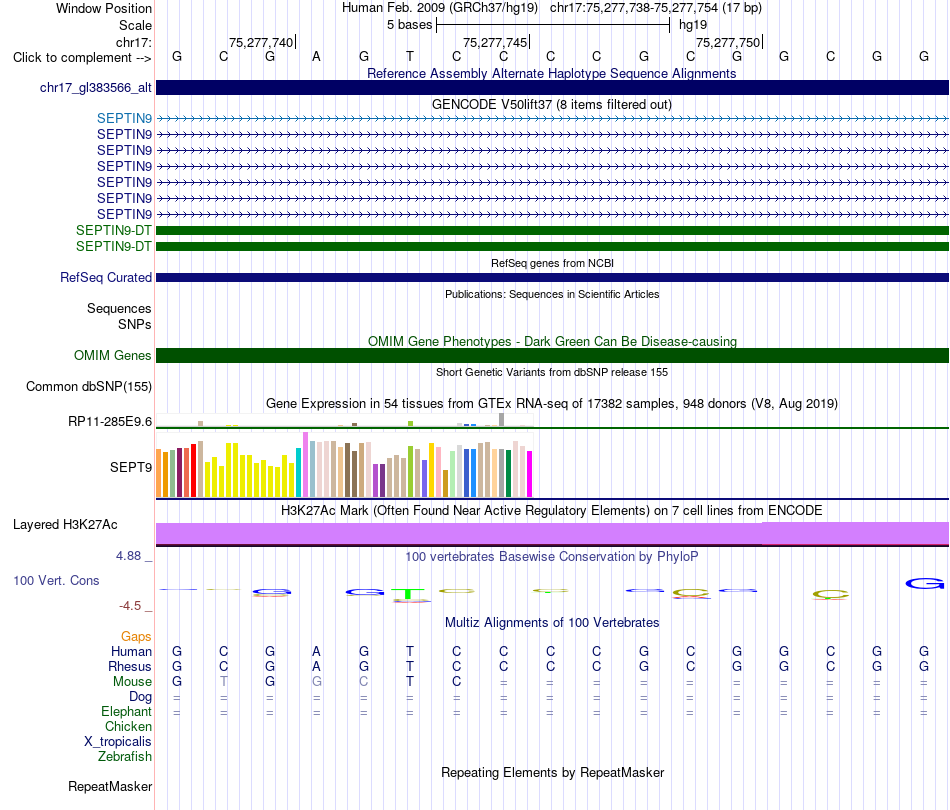Select the Layered H3K27Ac label
Viewport: 950px width, 810px height.
pos(65,525)
